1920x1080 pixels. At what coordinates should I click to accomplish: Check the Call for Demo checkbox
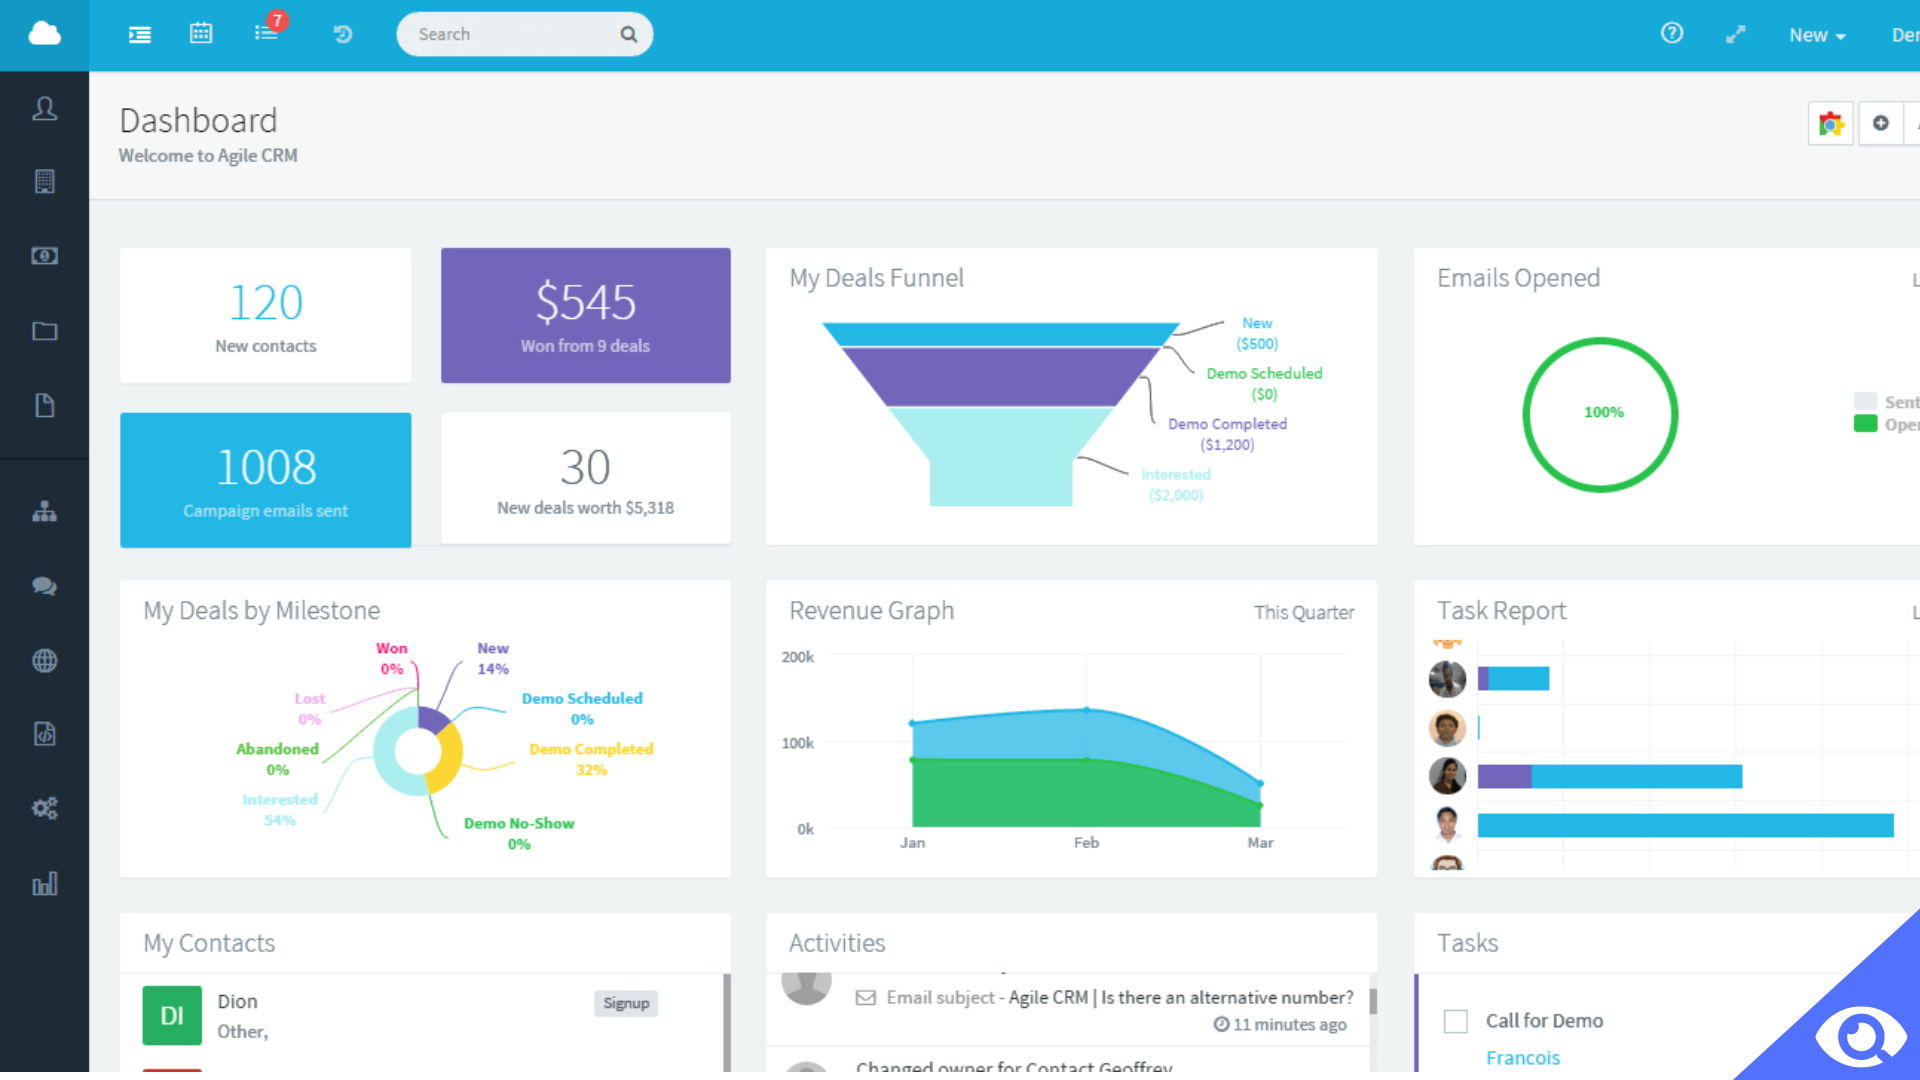tap(1456, 1021)
